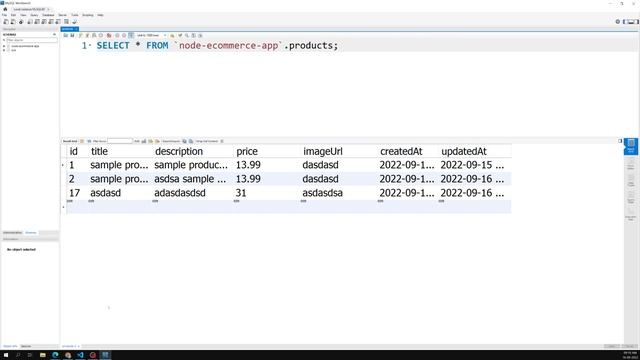Open Visual Studio Code from taskbar
640x360 pixels.
[80, 355]
